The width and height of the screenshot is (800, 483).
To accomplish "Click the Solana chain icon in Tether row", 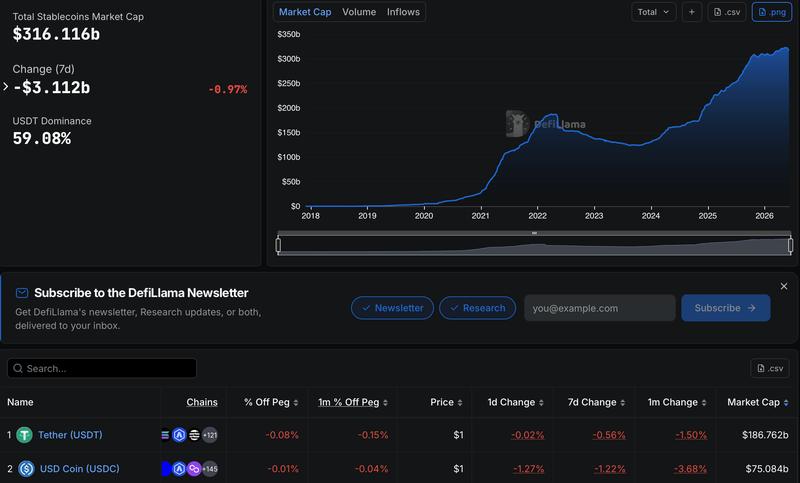I will click(165, 435).
